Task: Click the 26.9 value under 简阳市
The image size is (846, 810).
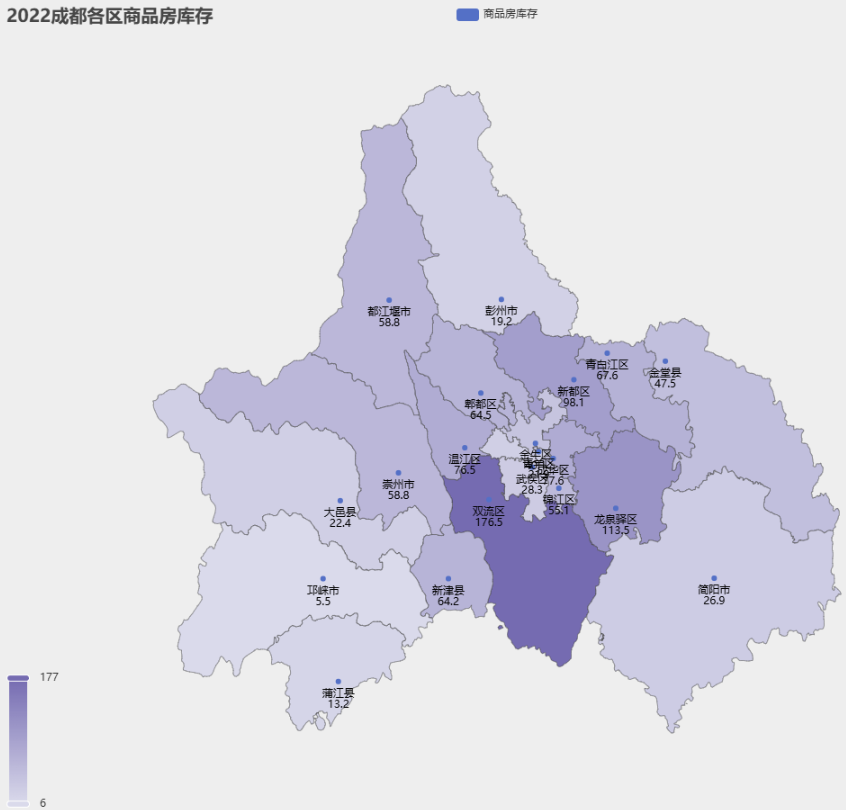Action: click(x=714, y=601)
